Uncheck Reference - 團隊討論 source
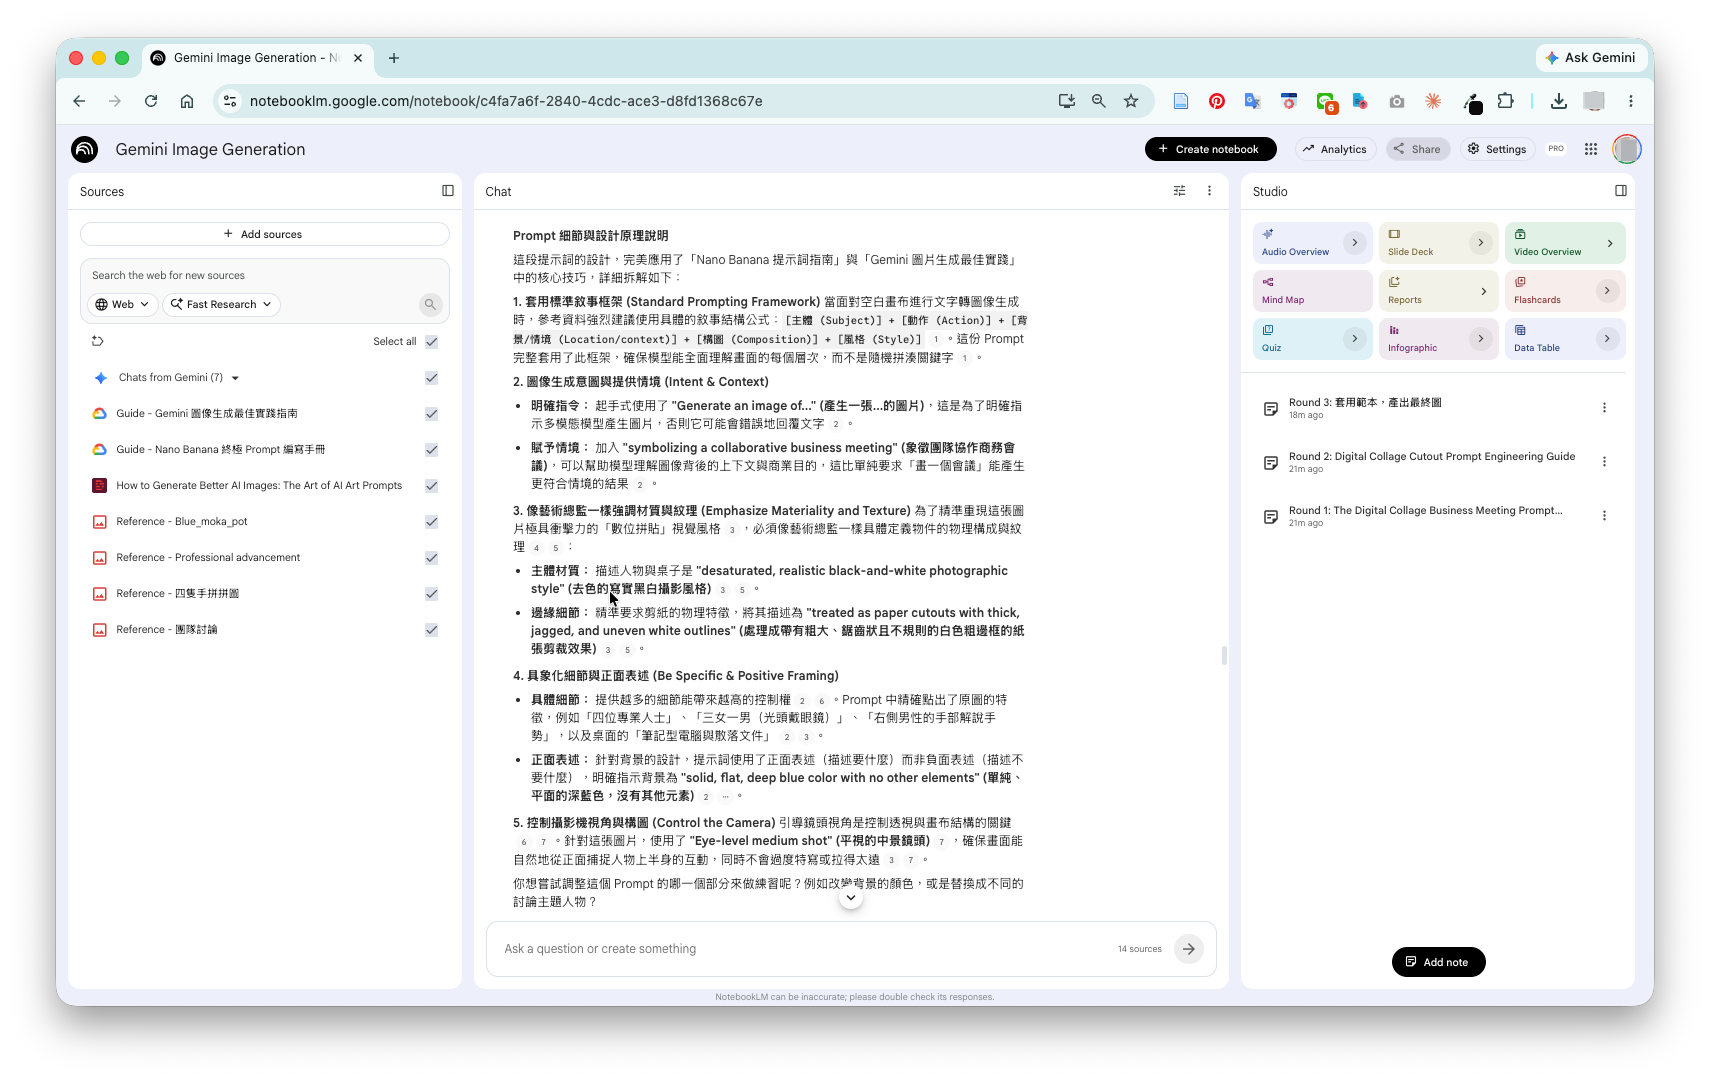 click(x=432, y=630)
